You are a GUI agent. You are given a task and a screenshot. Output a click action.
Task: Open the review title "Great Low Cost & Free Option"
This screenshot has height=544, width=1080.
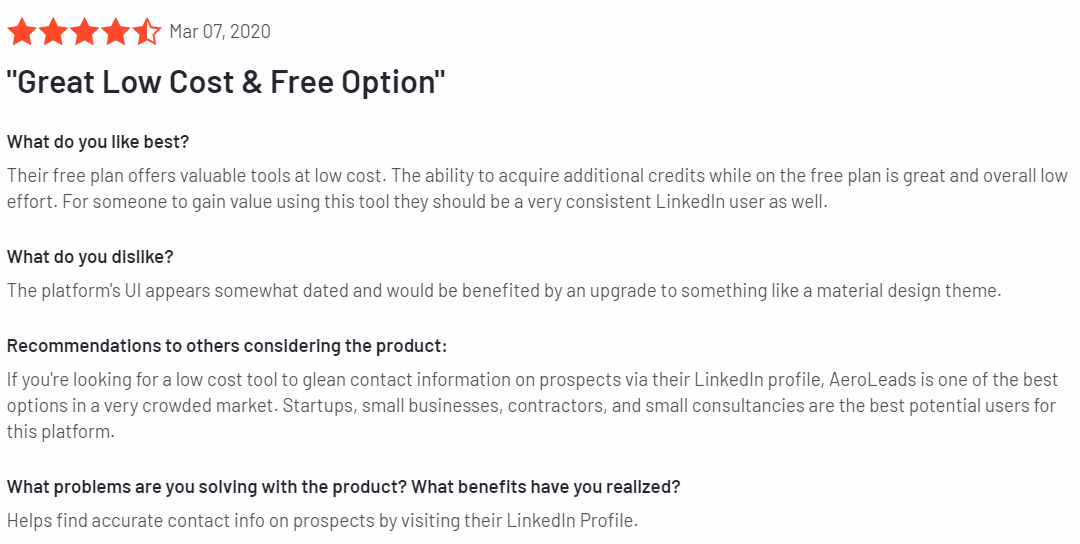tap(226, 82)
